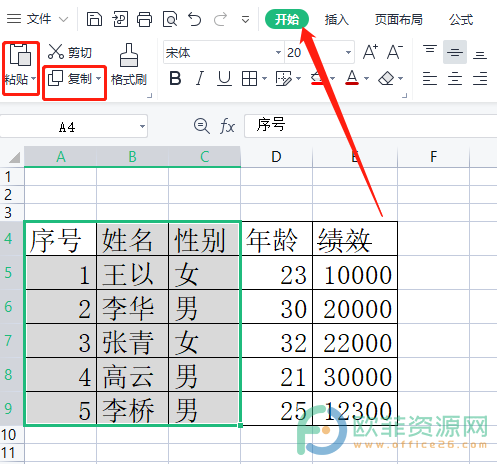
Task: Expand the font color dropdown arrow
Action: coord(367,79)
